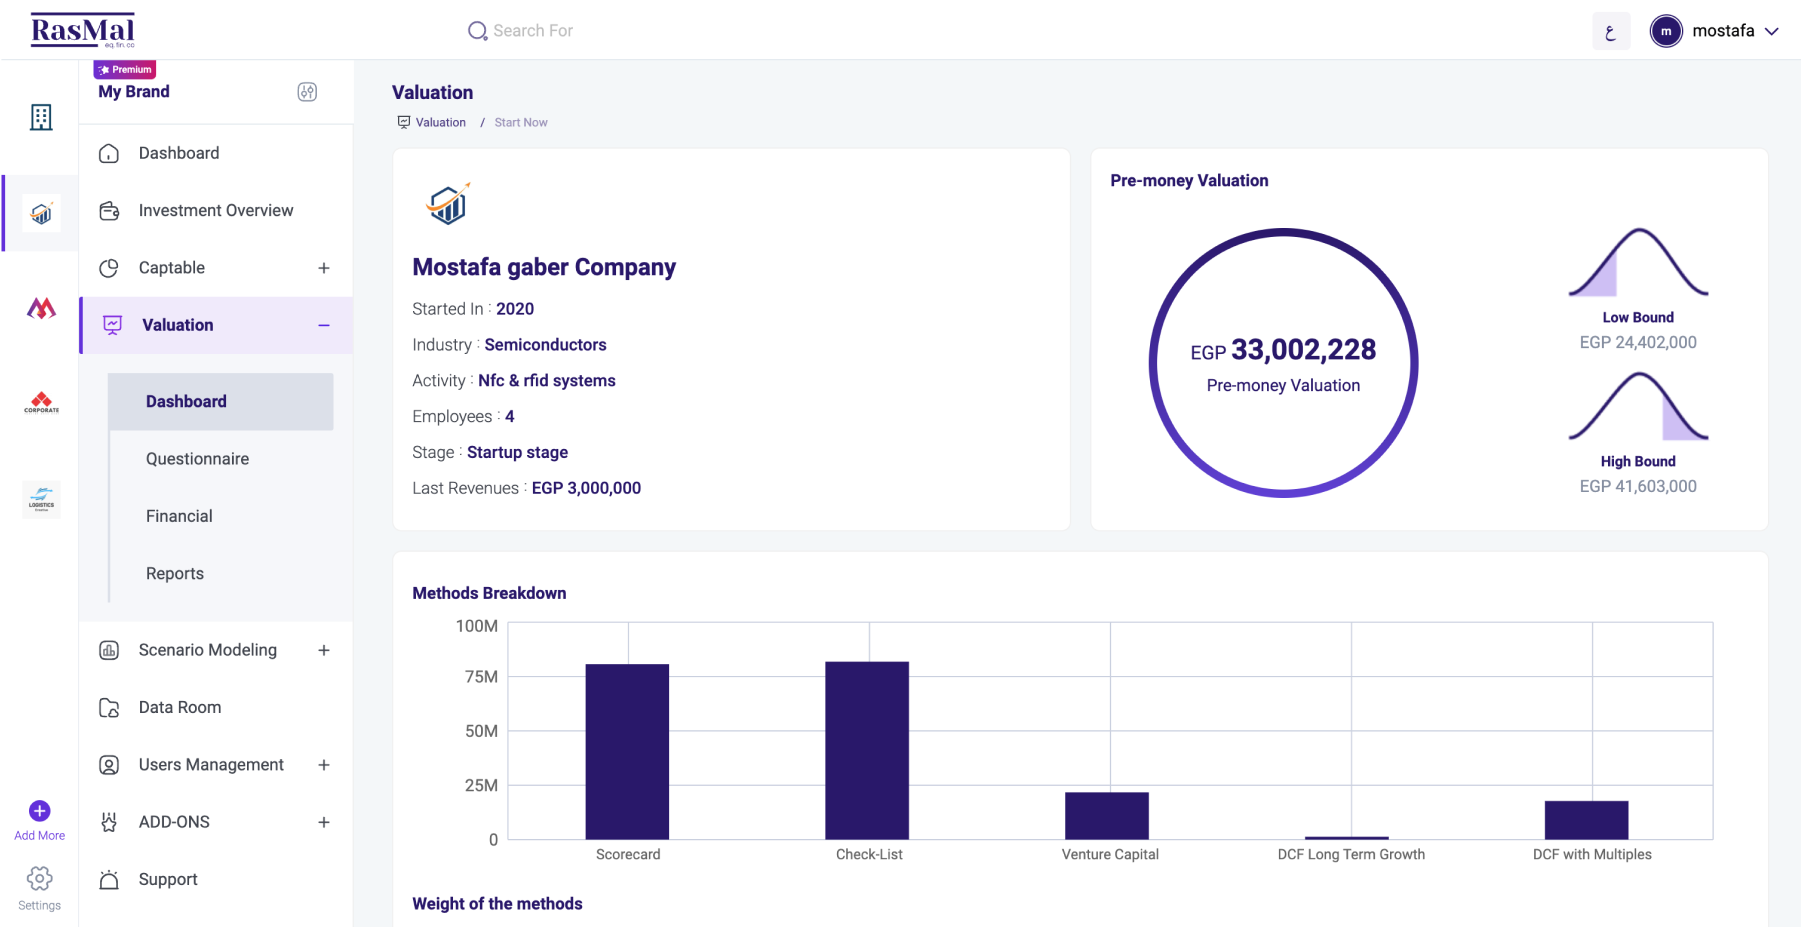
Task: Click the DCF with Multiples bar
Action: click(1587, 820)
